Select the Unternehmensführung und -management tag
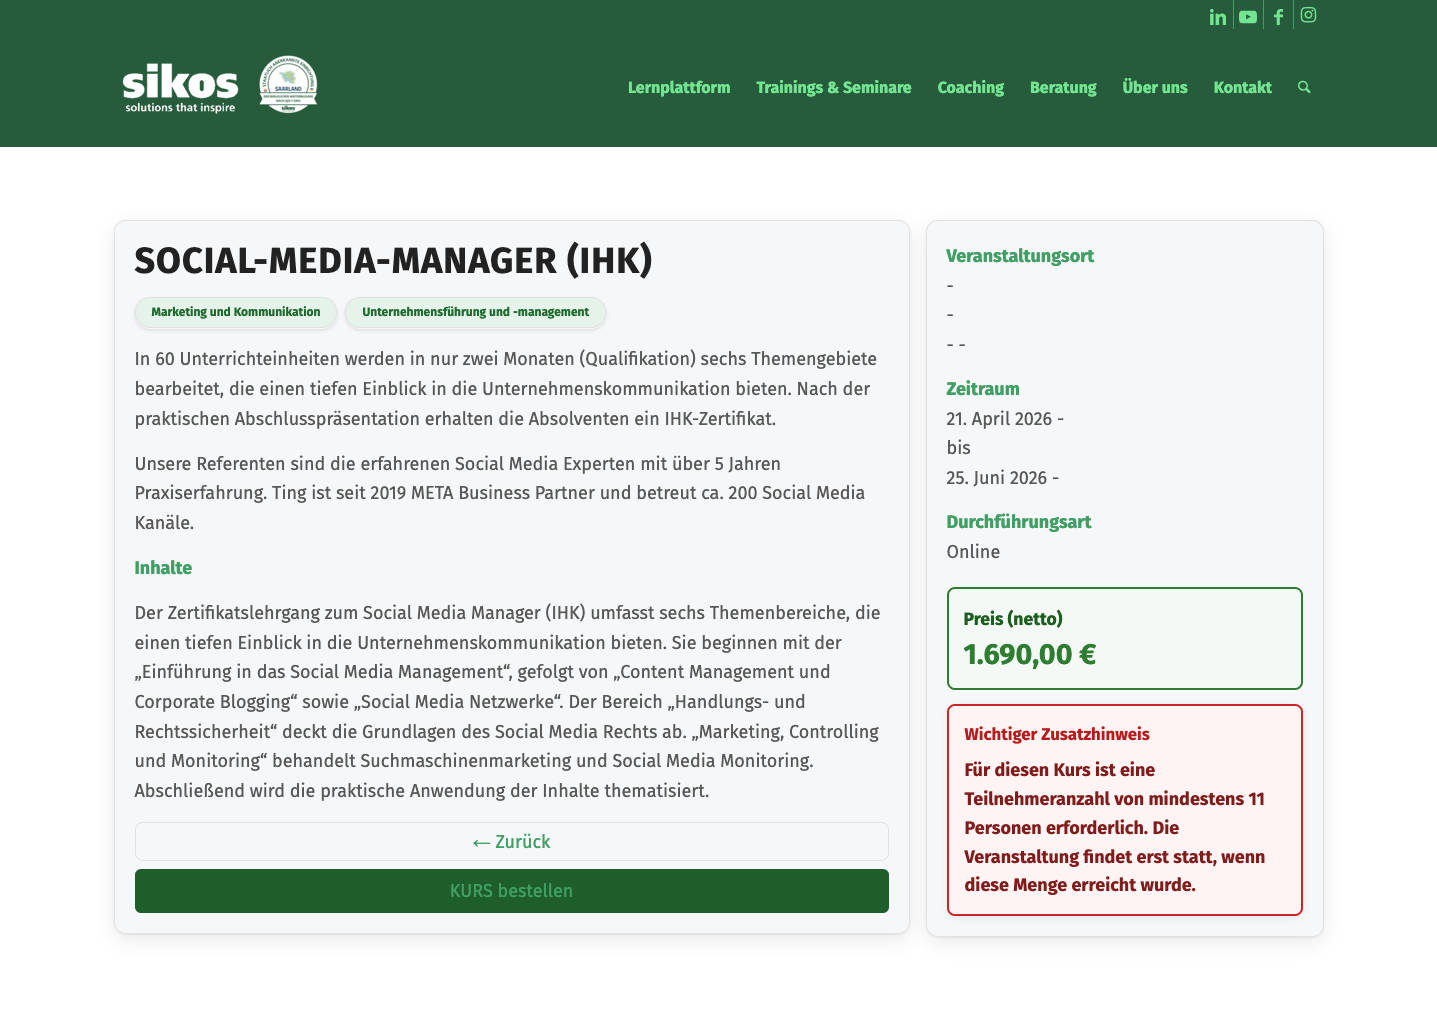 point(475,312)
